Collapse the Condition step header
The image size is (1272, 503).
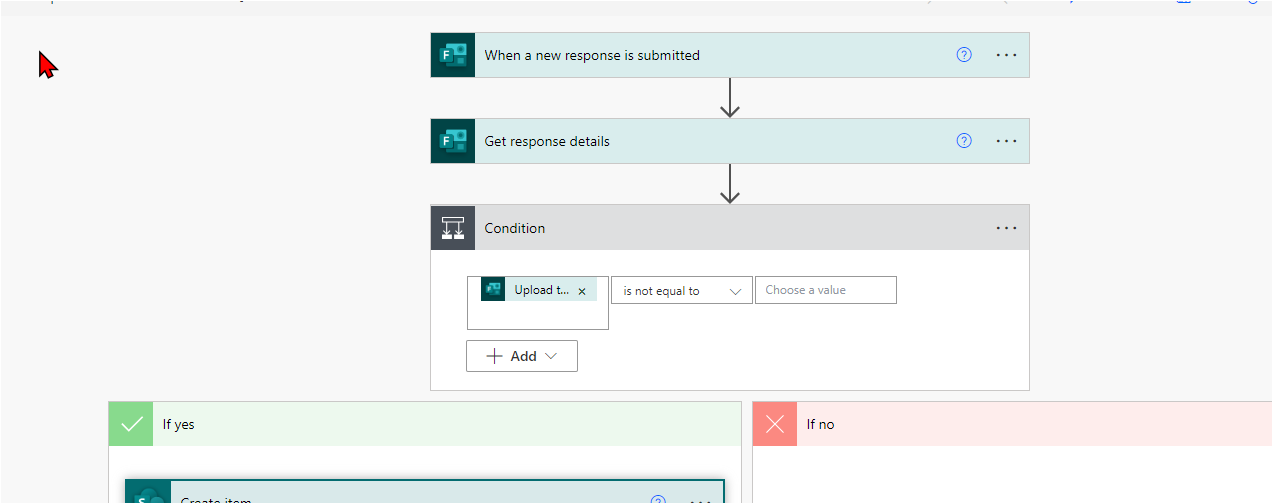[x=730, y=227]
